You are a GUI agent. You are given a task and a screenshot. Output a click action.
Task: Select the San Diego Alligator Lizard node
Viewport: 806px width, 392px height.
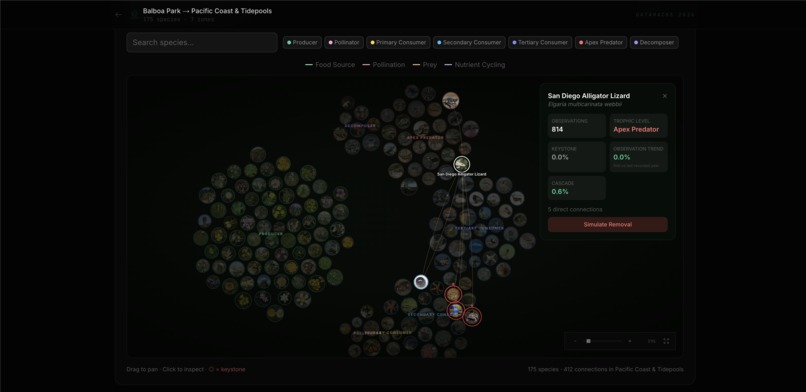coord(462,164)
